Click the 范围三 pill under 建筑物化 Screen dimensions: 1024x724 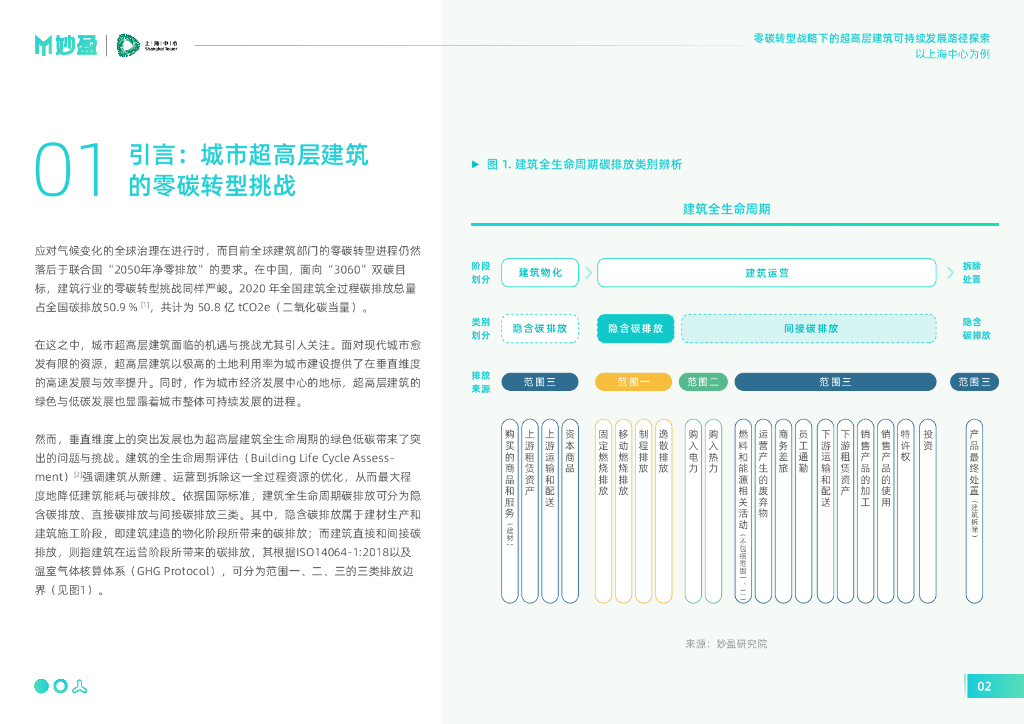pos(540,382)
